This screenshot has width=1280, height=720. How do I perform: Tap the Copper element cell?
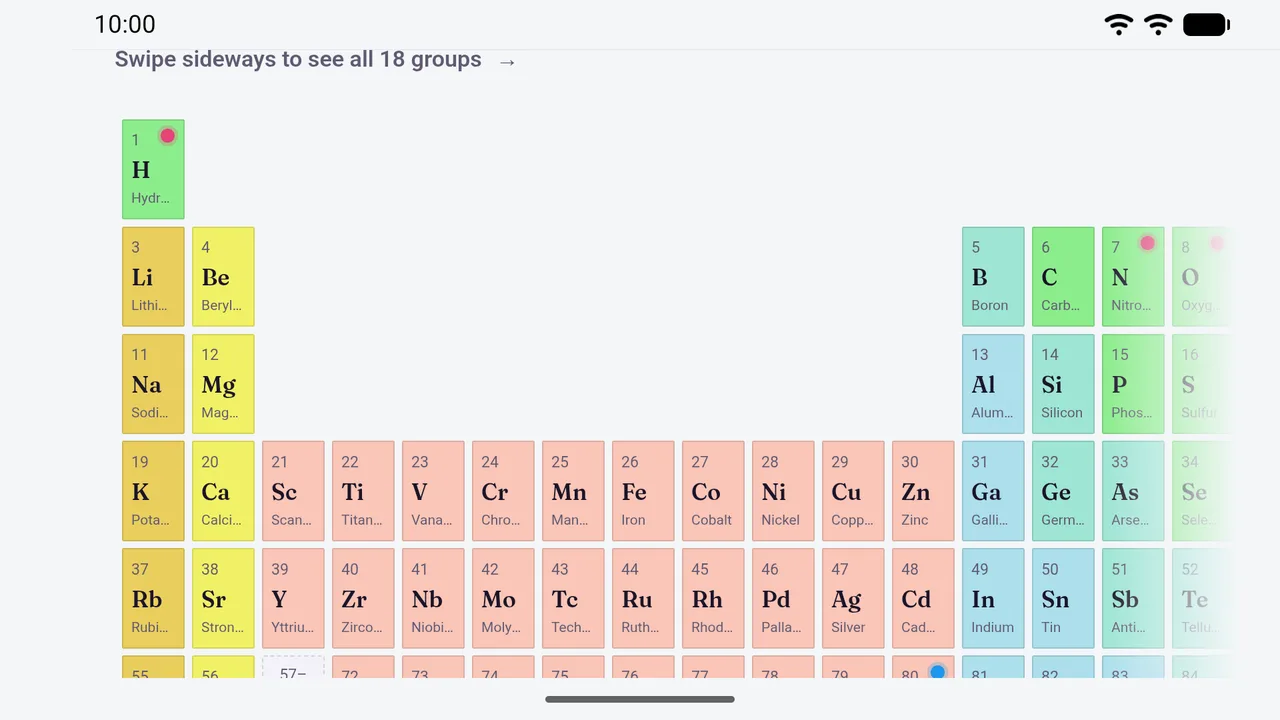[853, 491]
